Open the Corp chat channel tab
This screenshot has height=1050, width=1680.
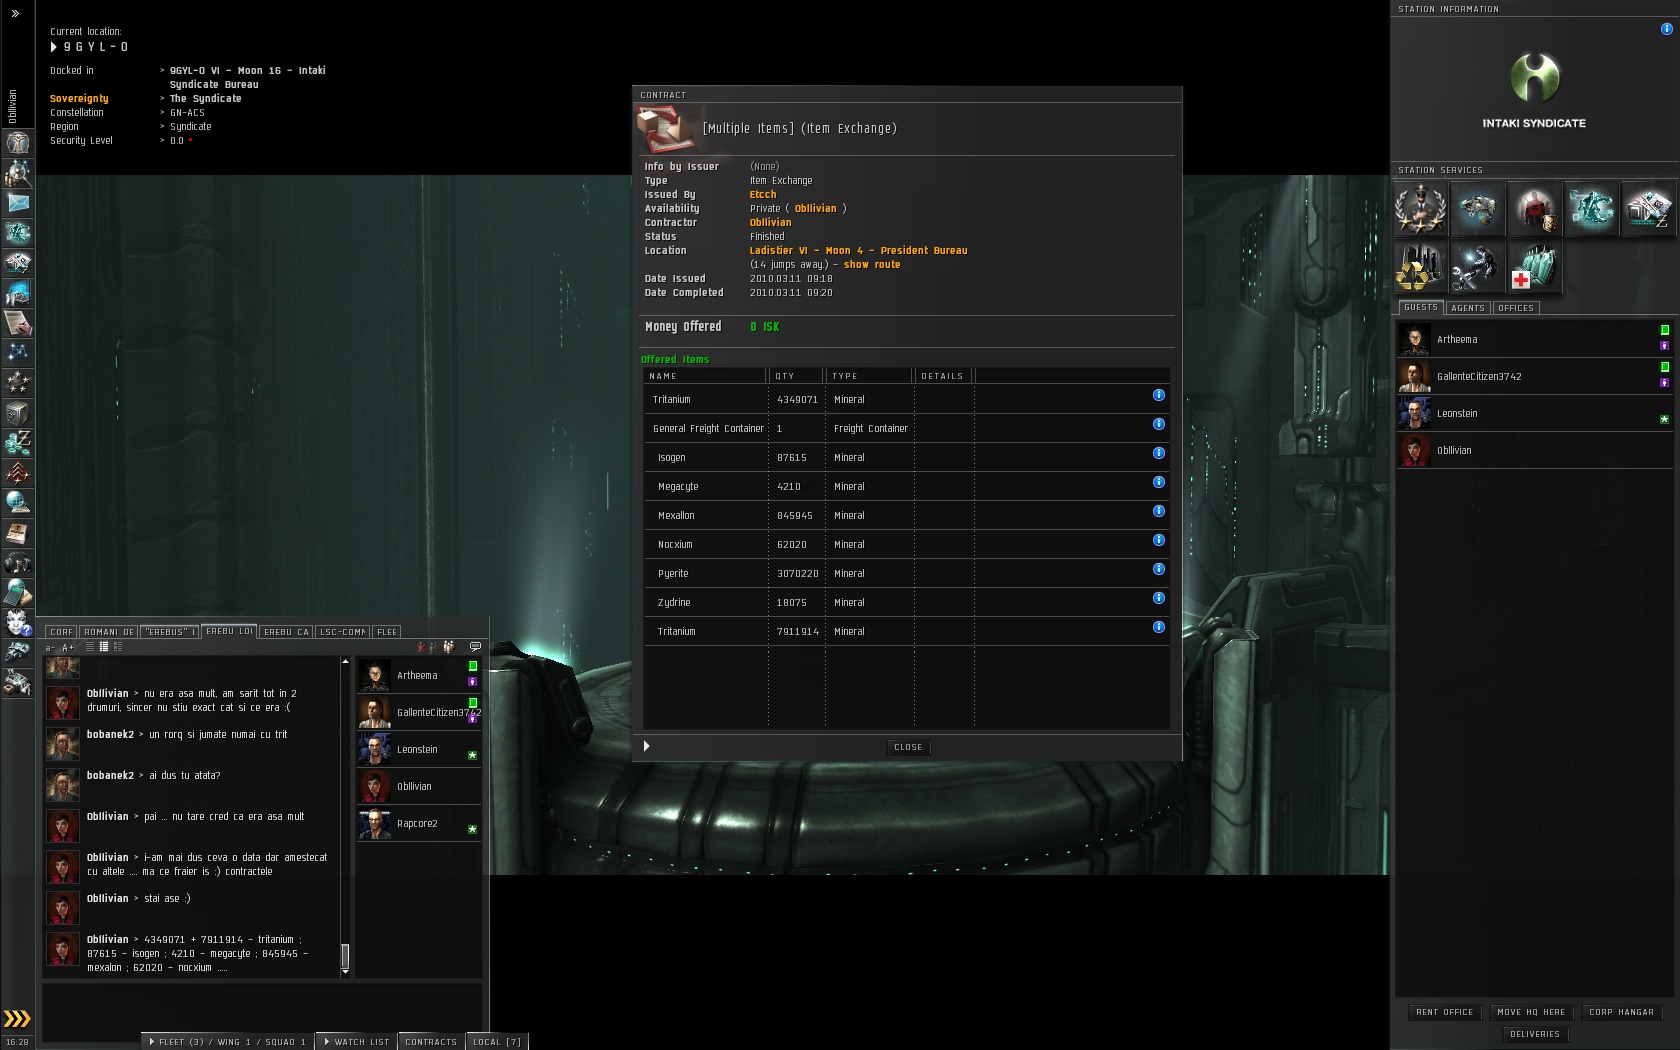pyautogui.click(x=61, y=632)
